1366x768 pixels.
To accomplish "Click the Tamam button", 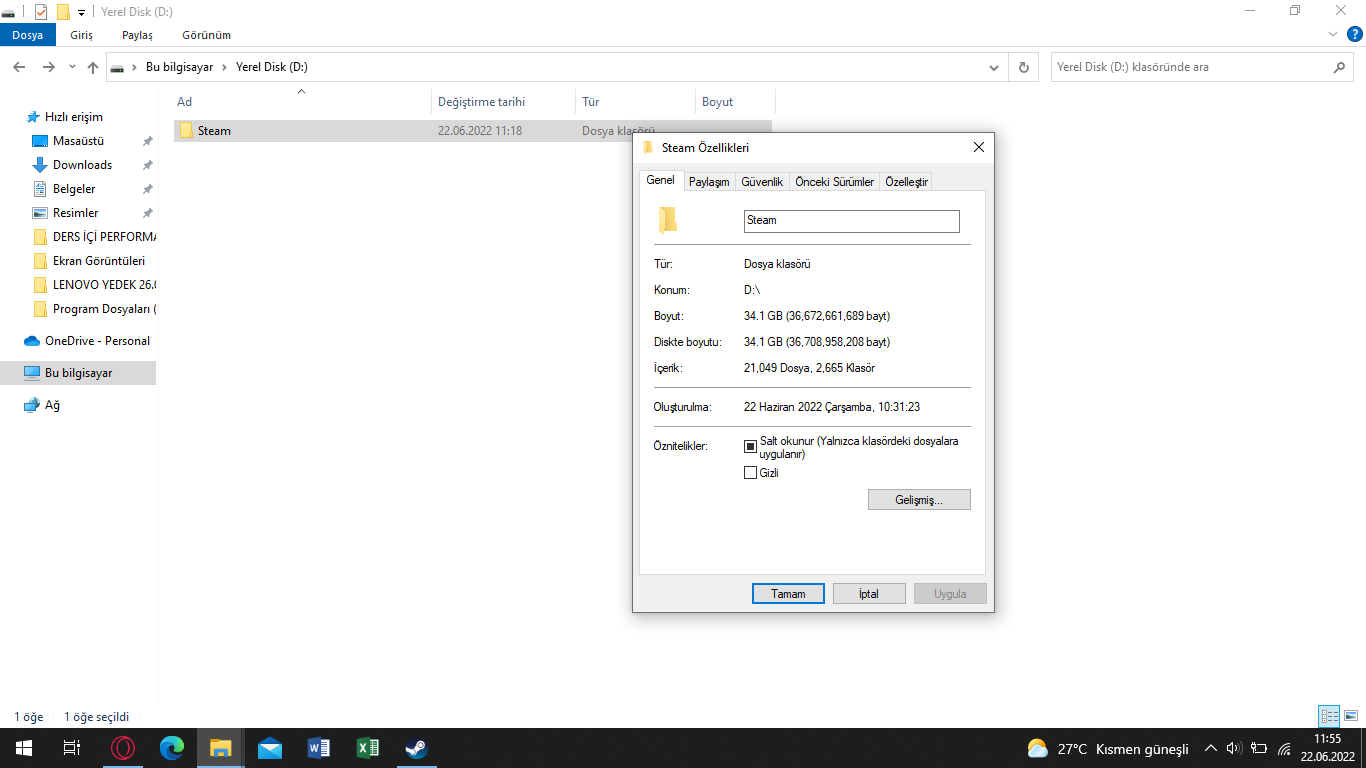I will [788, 593].
